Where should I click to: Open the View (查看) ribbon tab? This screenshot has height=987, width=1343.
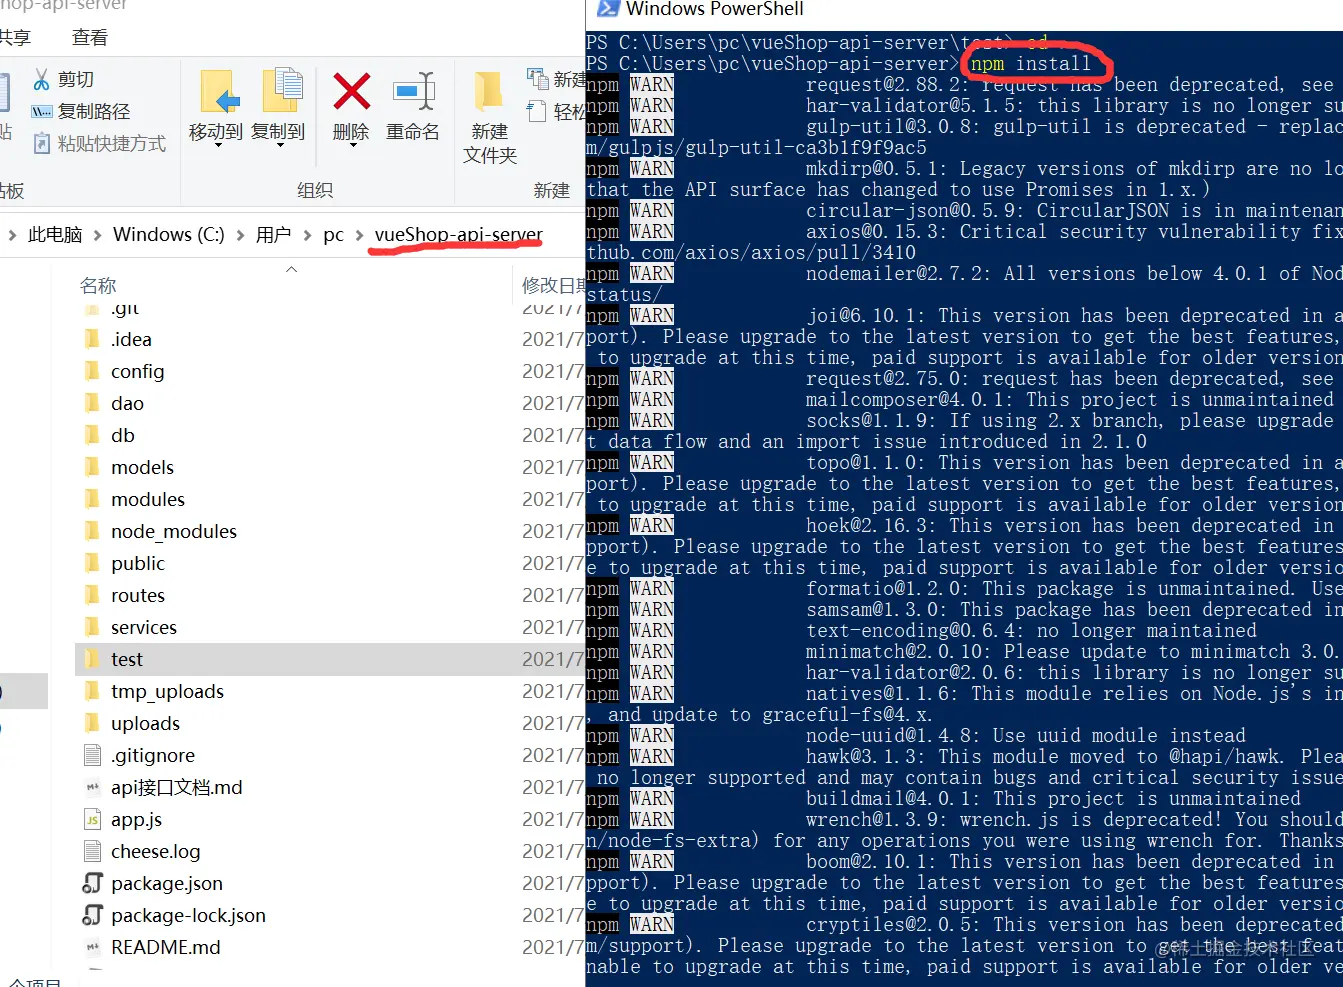(x=90, y=37)
